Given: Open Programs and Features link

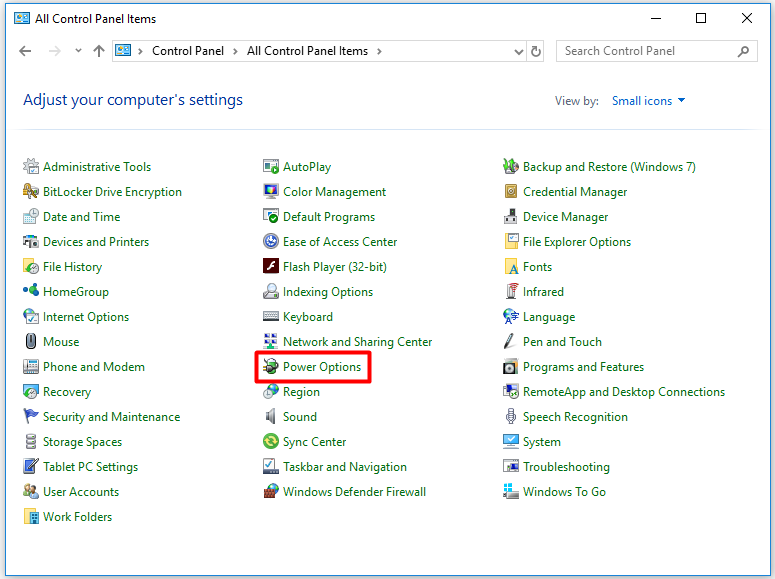Looking at the screenshot, I should pos(583,367).
